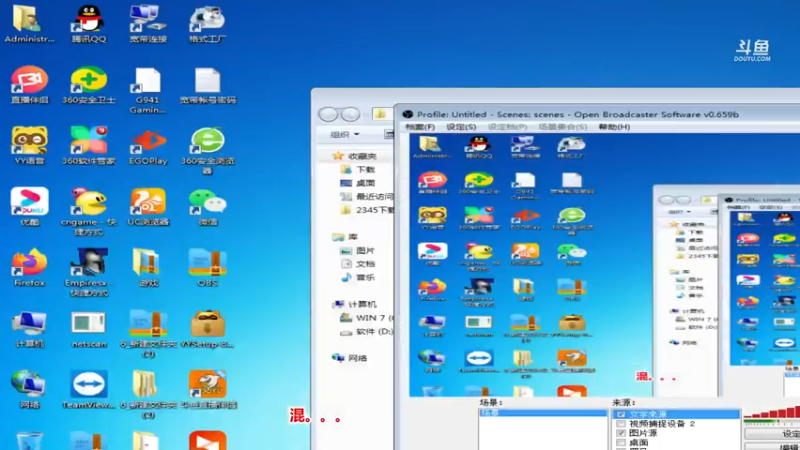Open 最近访问 in Explorer sidebar

coord(367,196)
